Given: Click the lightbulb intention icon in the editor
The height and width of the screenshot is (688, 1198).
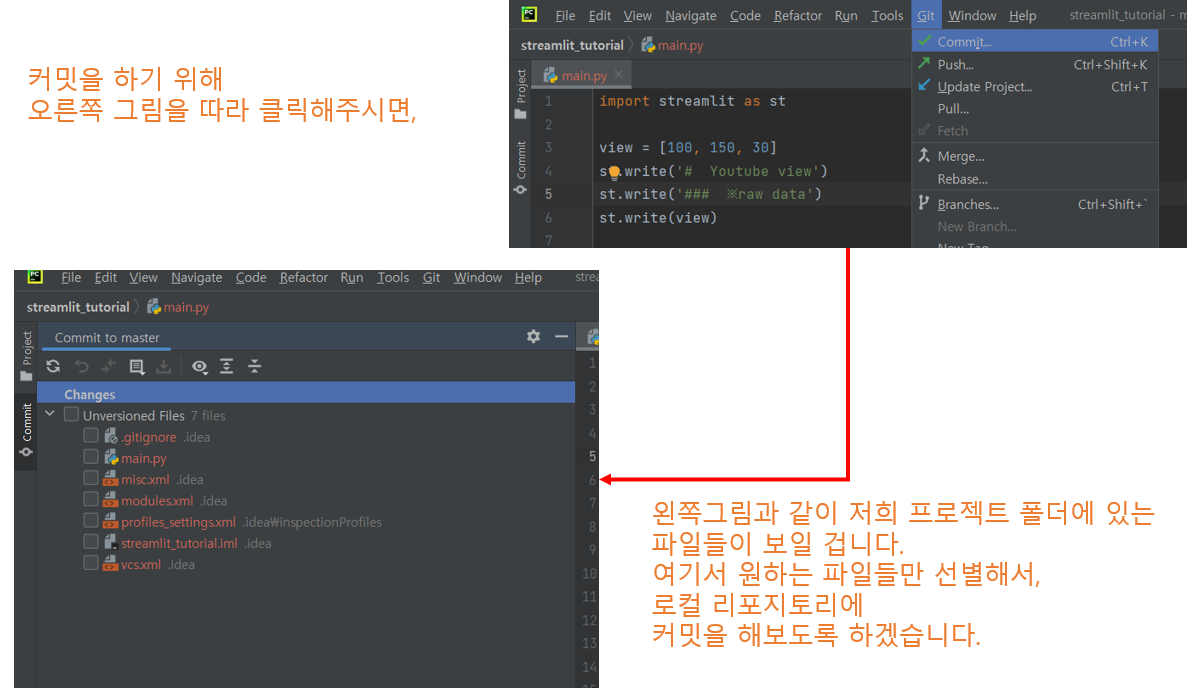Looking at the screenshot, I should click(614, 172).
